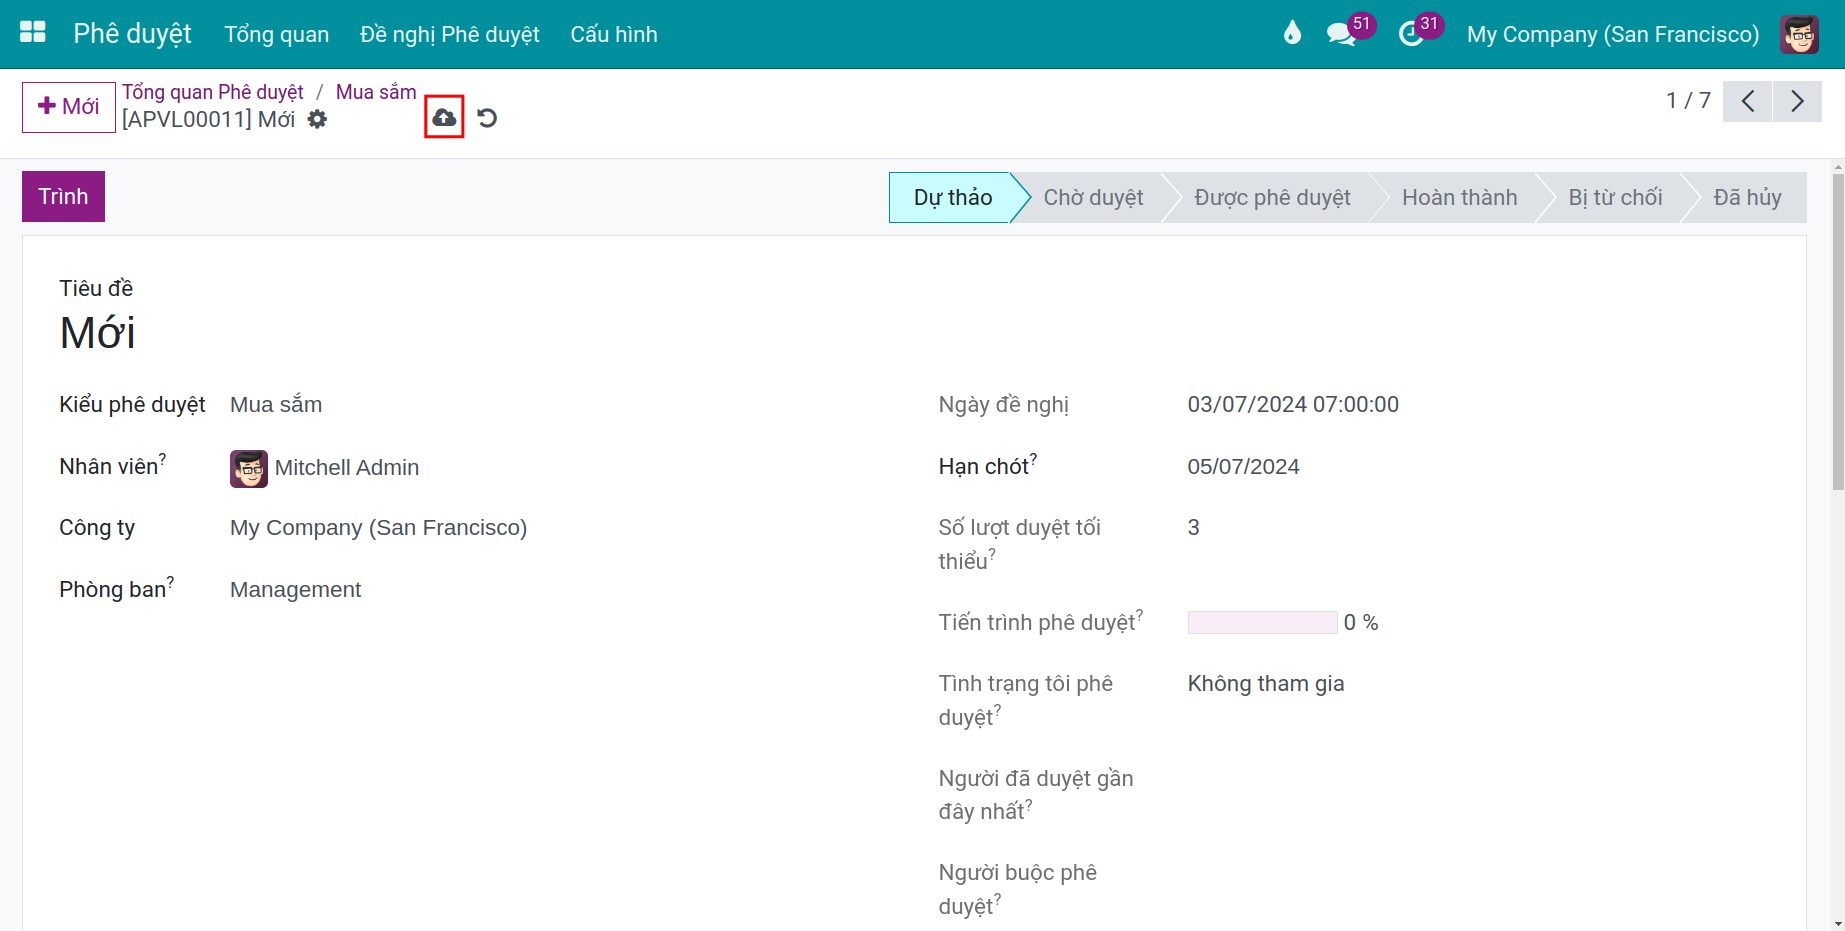Discard changes with the undo arrow icon
1845x931 pixels.
[x=487, y=118]
